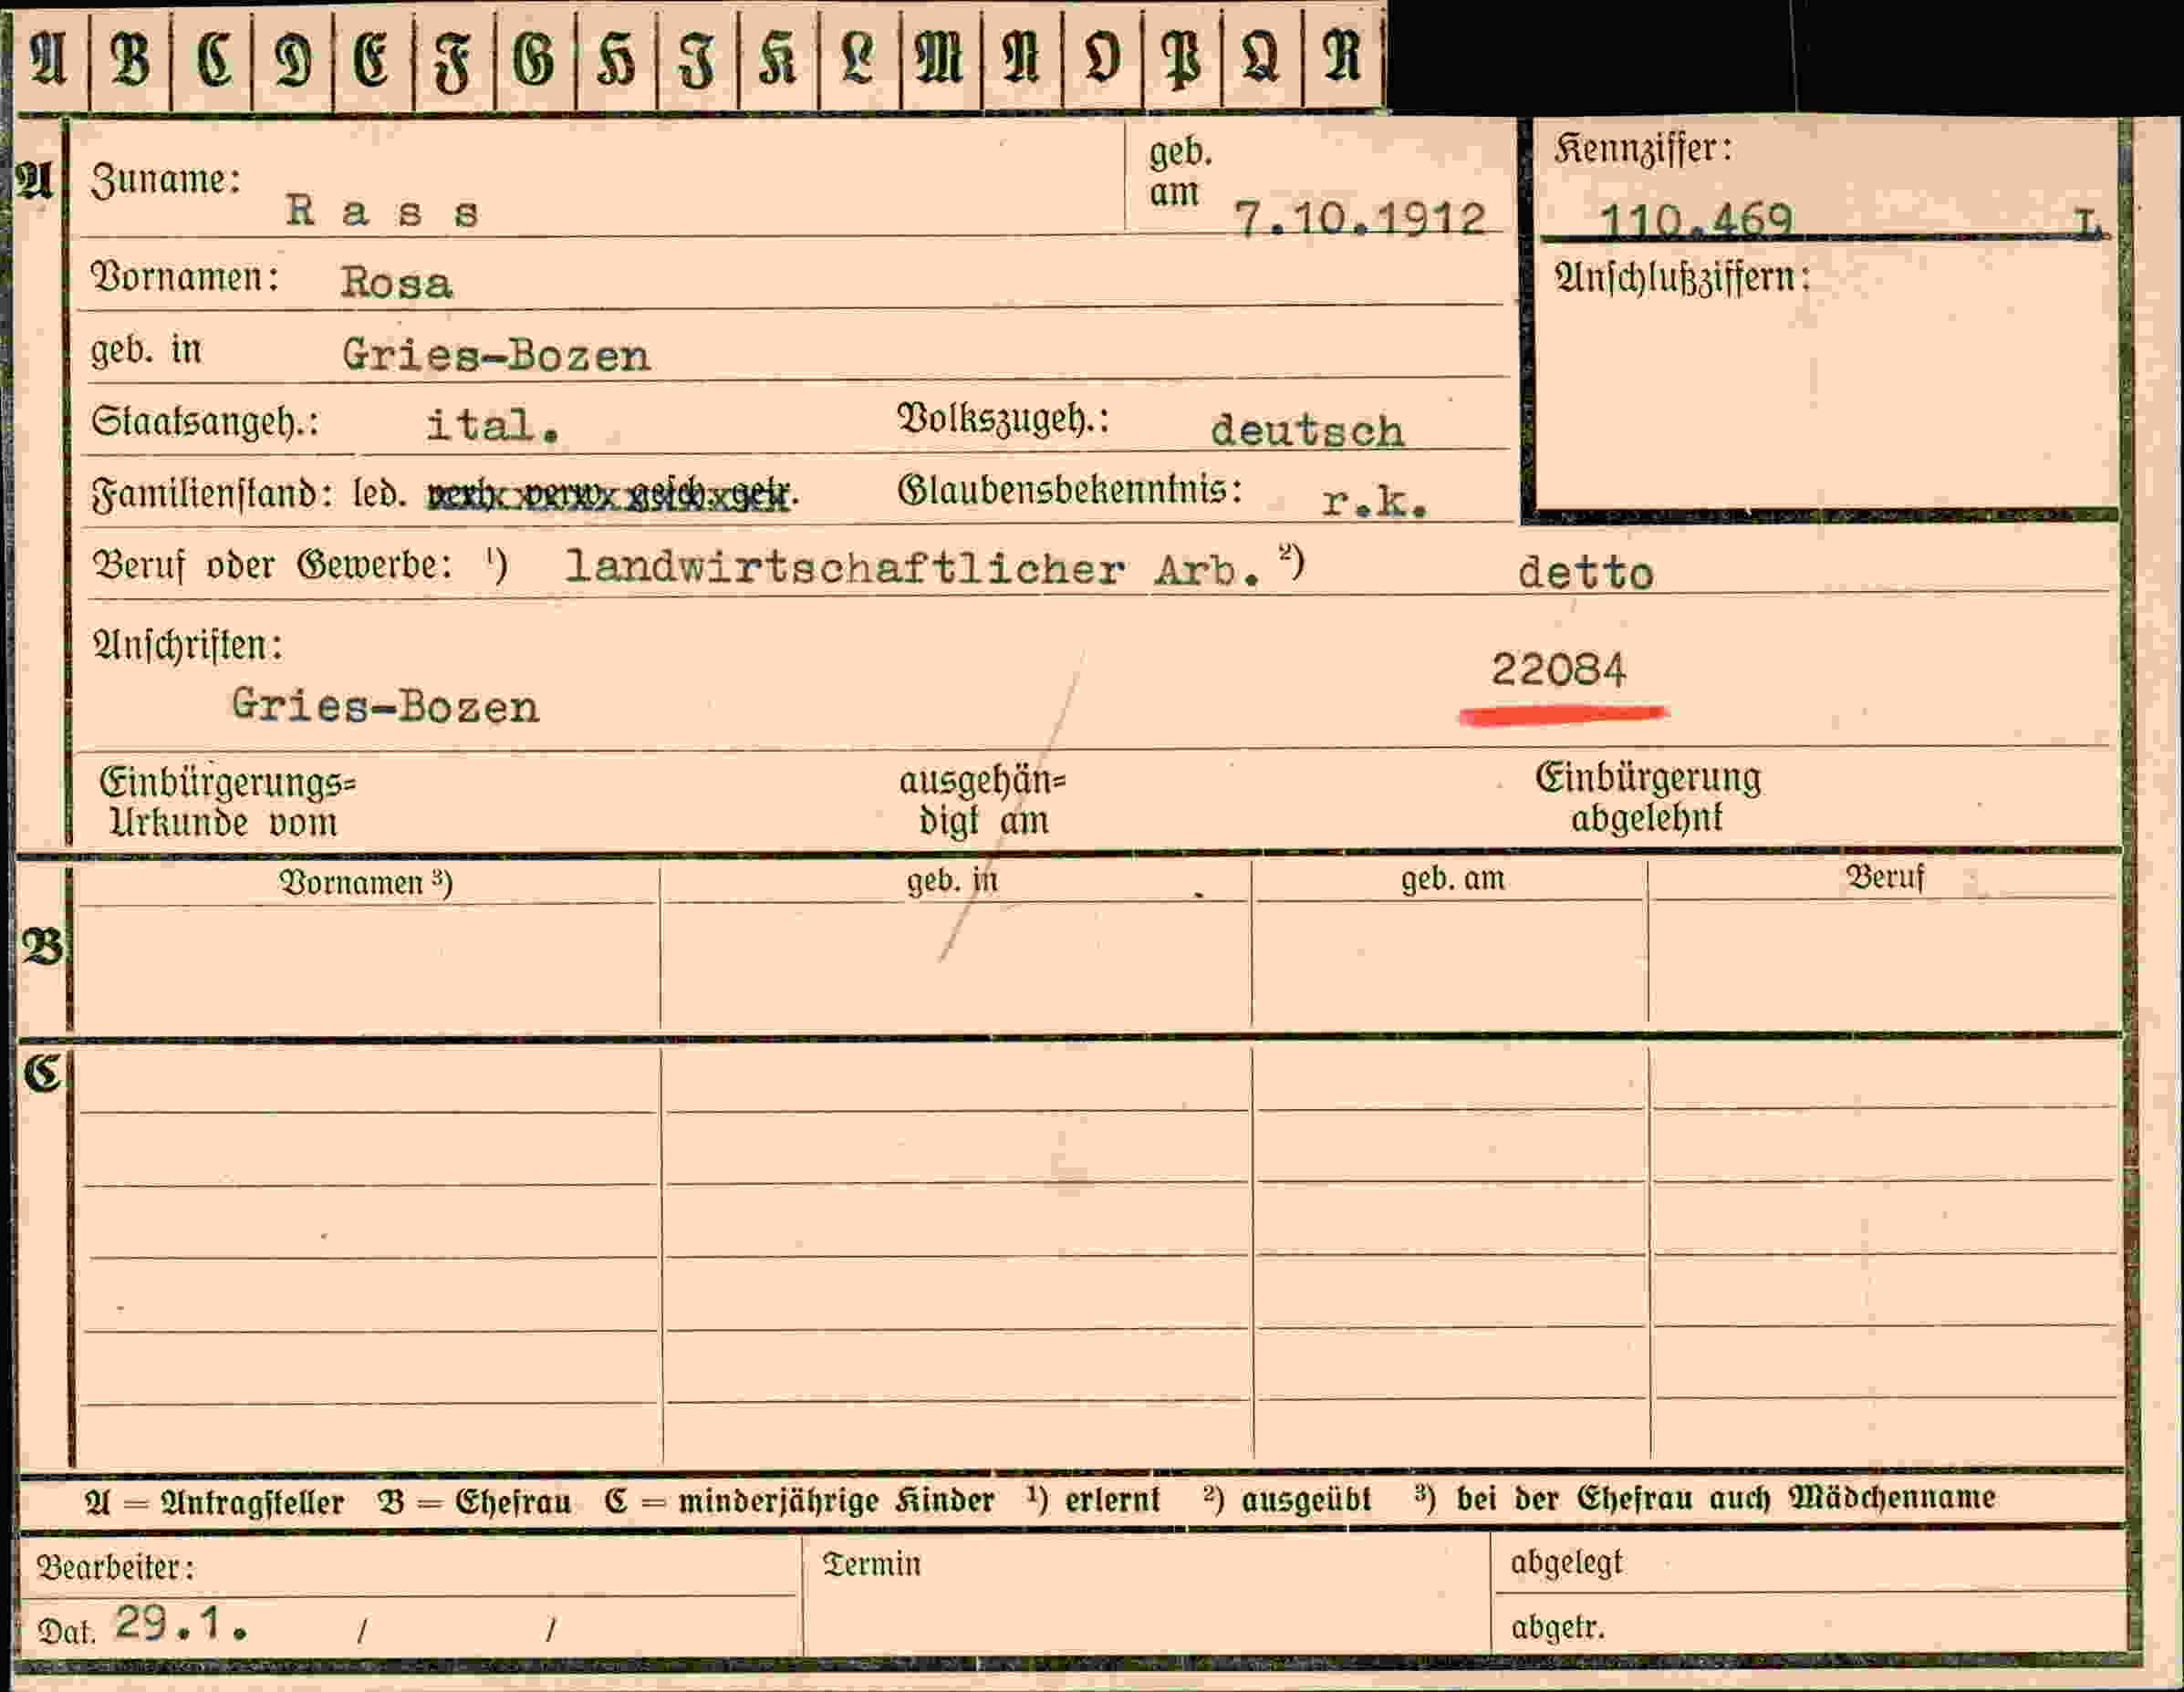Click the 'Beruf' column header
This screenshot has width=2184, height=1692.
pyautogui.click(x=1884, y=877)
